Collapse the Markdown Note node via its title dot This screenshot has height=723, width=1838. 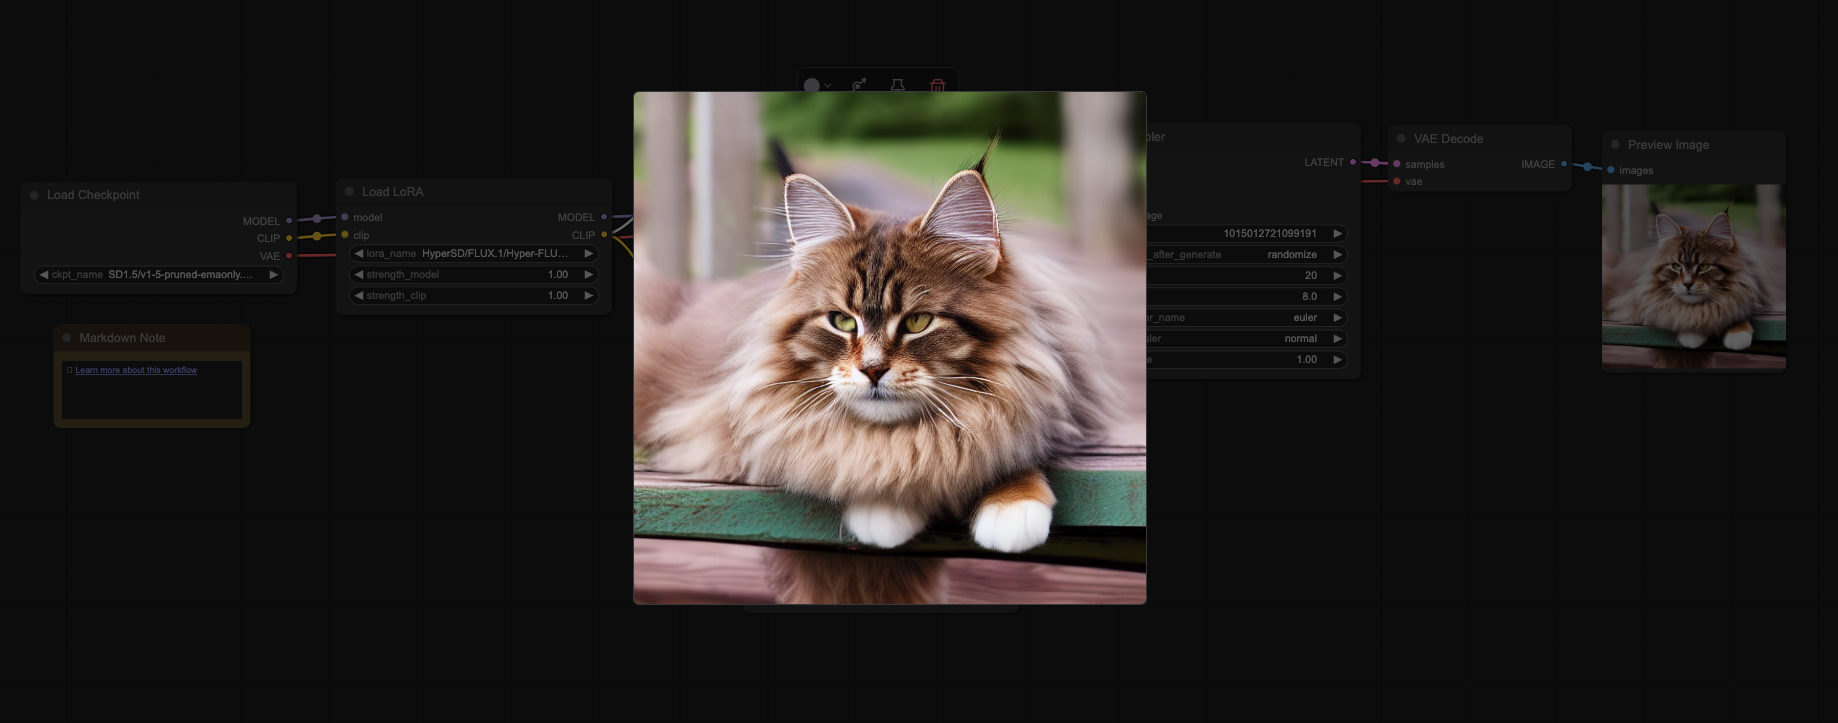coord(67,338)
